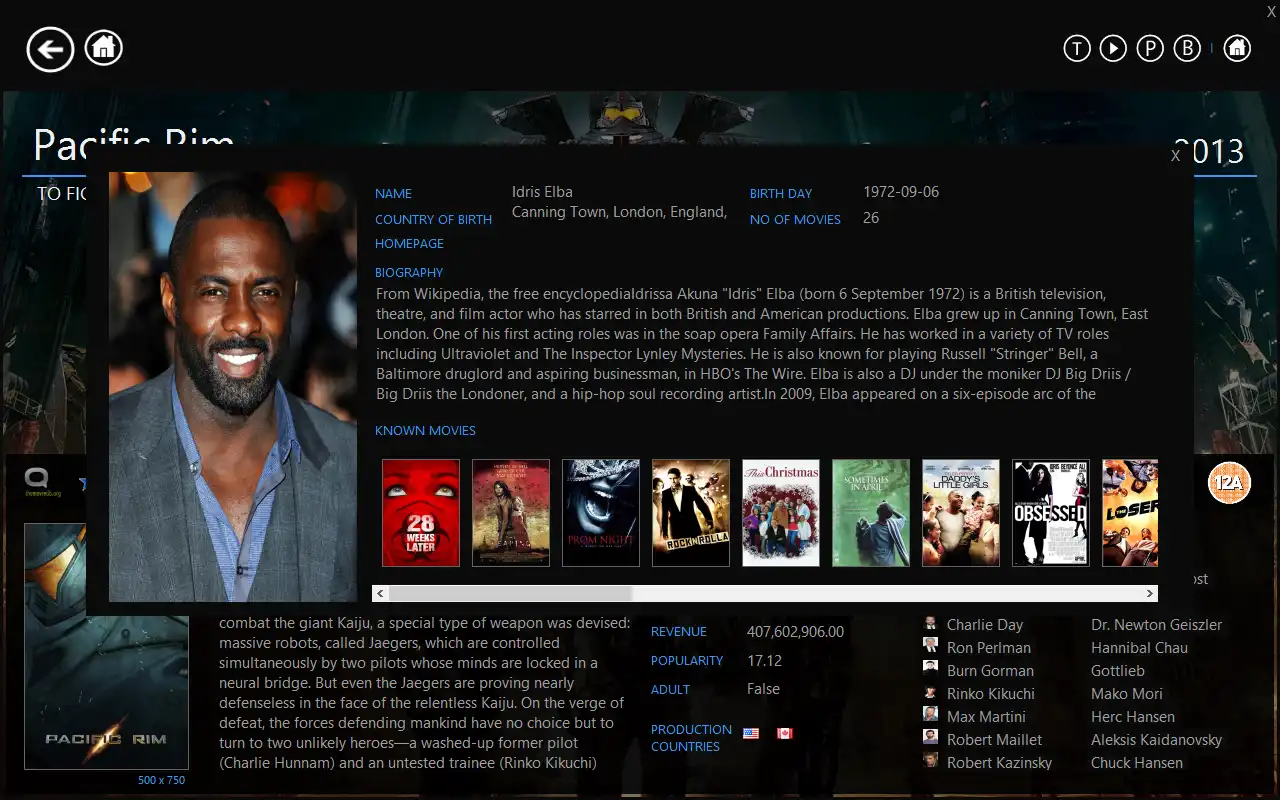Click Max Martini's small cast photo
This screenshot has width=1280, height=800.
[930, 716]
